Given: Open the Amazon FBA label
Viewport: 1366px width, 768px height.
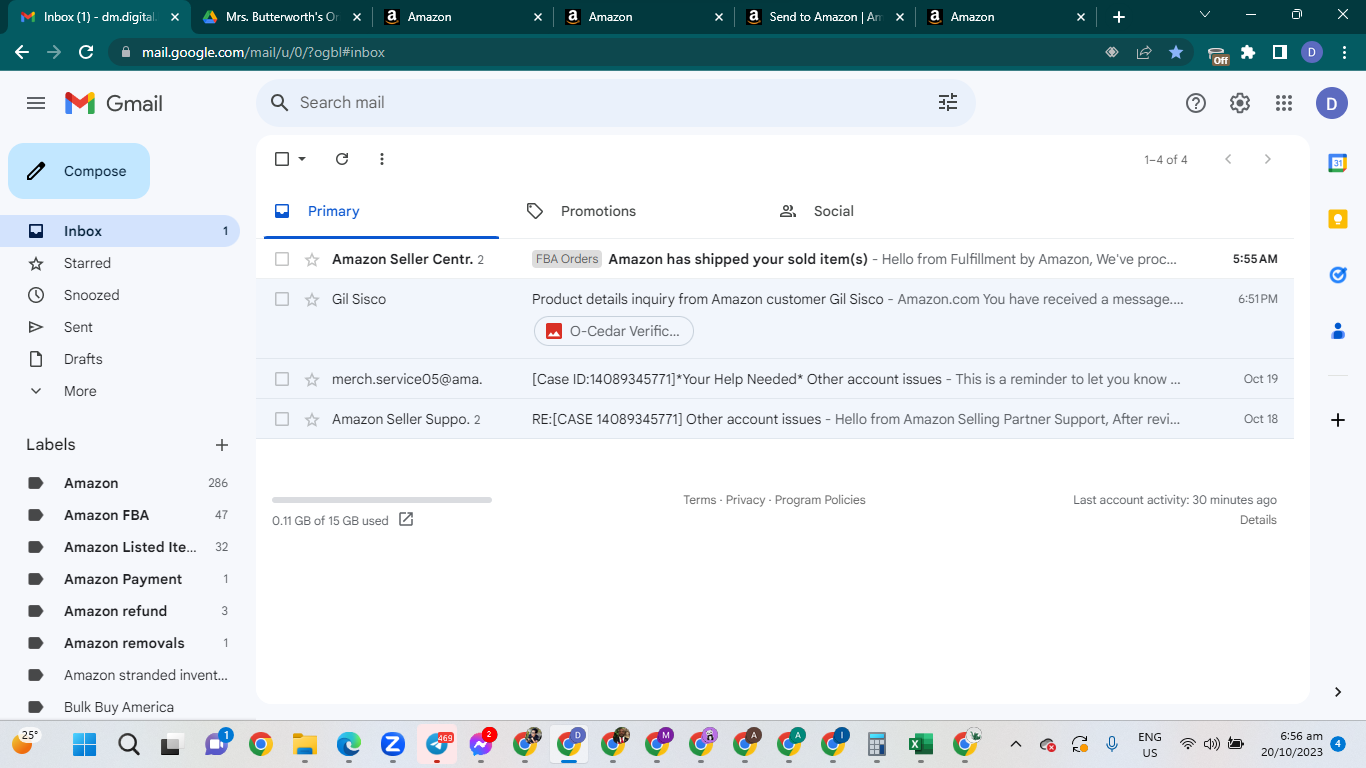Looking at the screenshot, I should click(120, 515).
